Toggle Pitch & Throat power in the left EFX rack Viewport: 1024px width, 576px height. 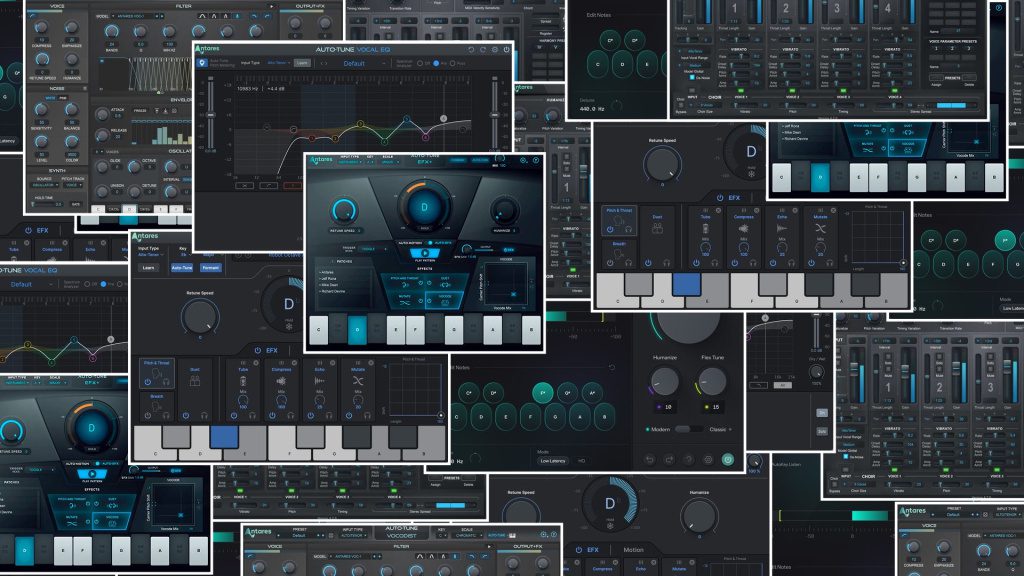148,382
